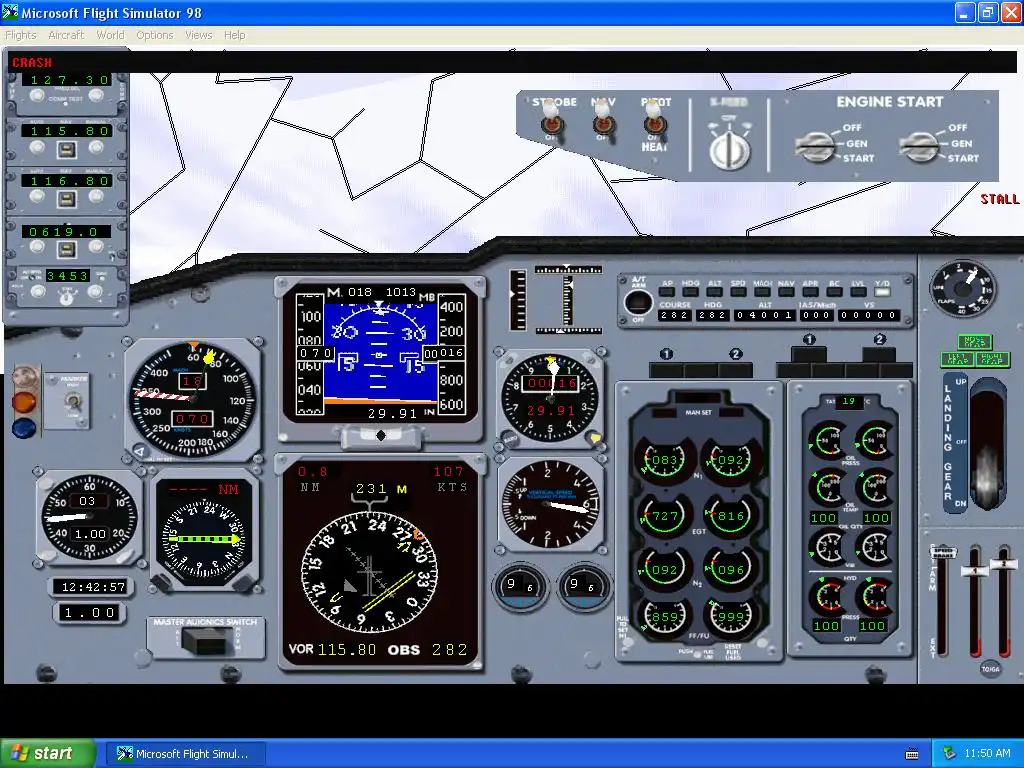Click the NAV2 116.80 ident button
The height and width of the screenshot is (768, 1024).
click(x=65, y=199)
